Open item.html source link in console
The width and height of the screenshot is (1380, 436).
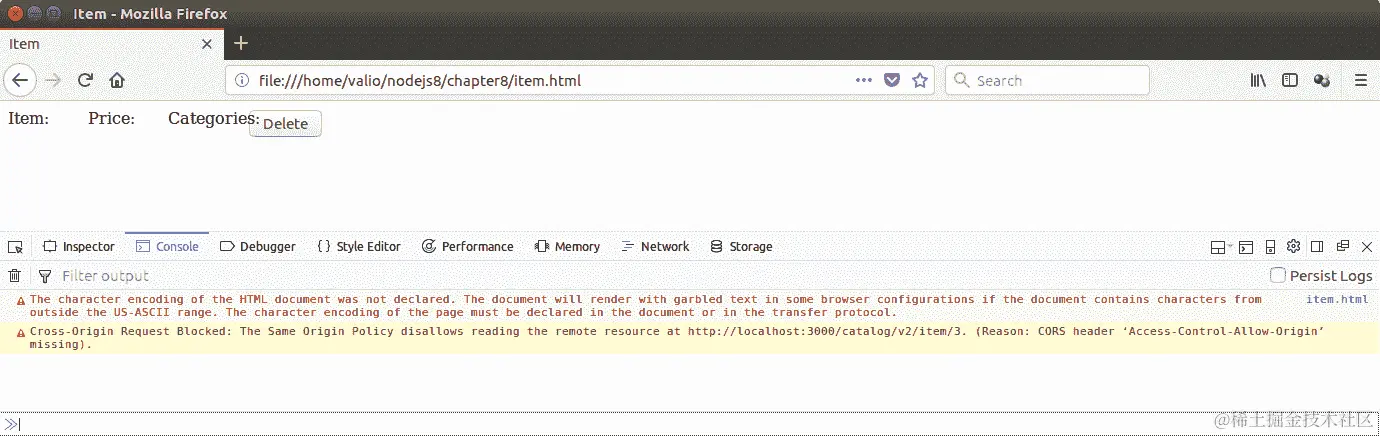[1337, 299]
